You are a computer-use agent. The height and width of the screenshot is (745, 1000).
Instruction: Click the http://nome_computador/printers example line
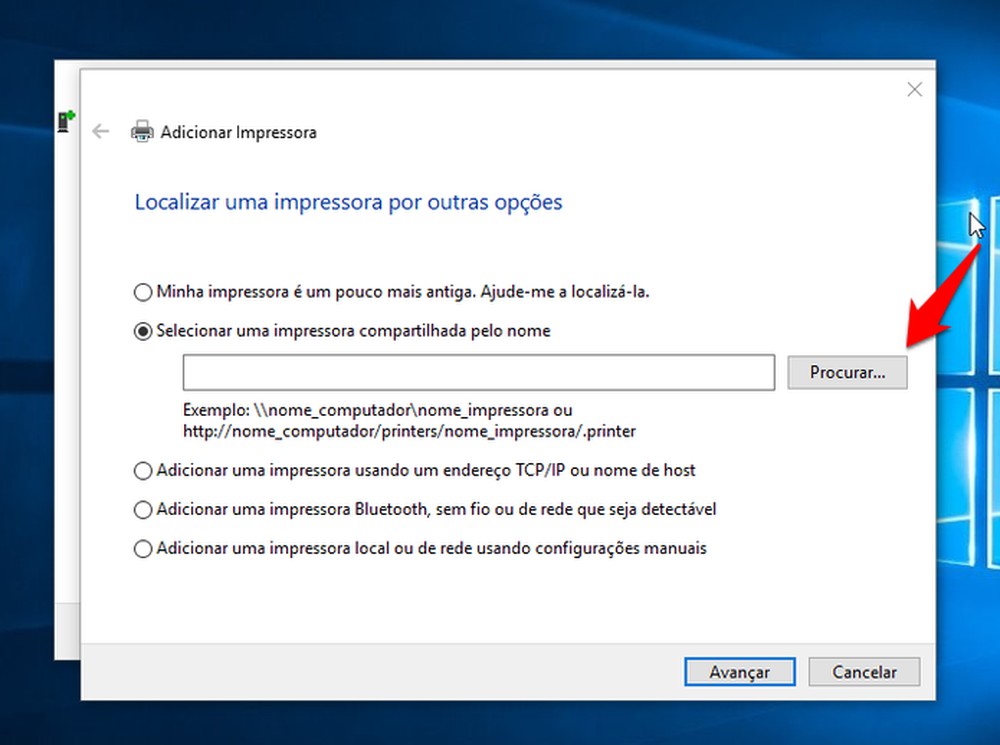[x=409, y=432]
